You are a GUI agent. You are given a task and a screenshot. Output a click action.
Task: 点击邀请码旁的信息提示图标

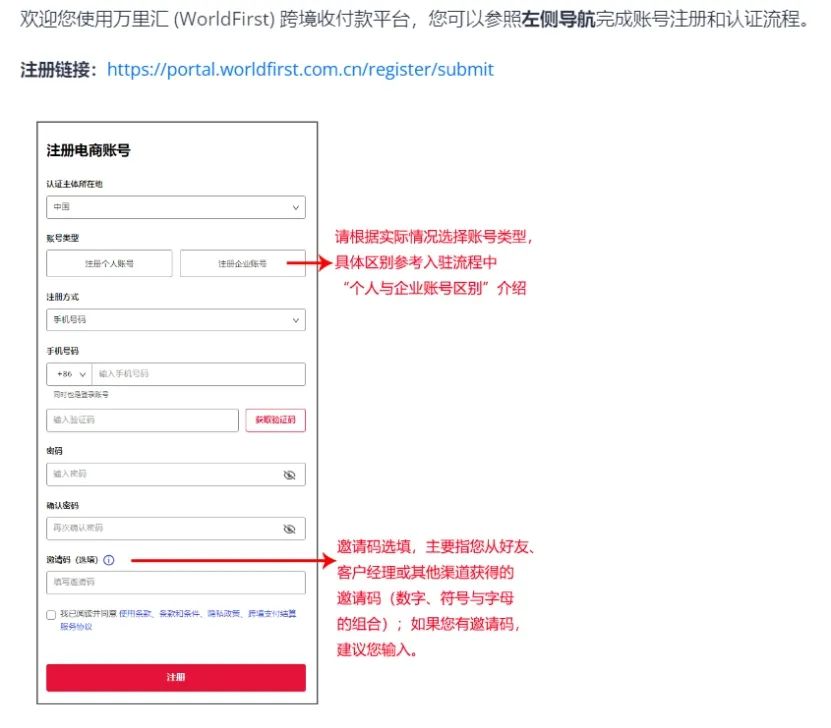click(109, 560)
